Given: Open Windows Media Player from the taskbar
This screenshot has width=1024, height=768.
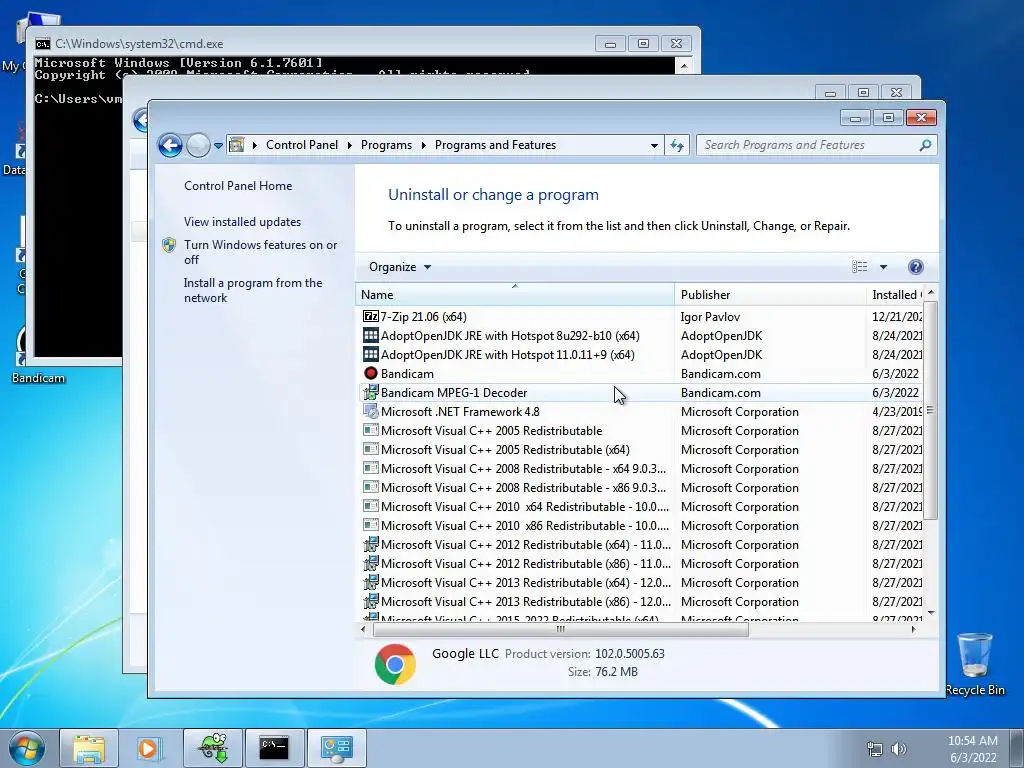Looking at the screenshot, I should 148,748.
